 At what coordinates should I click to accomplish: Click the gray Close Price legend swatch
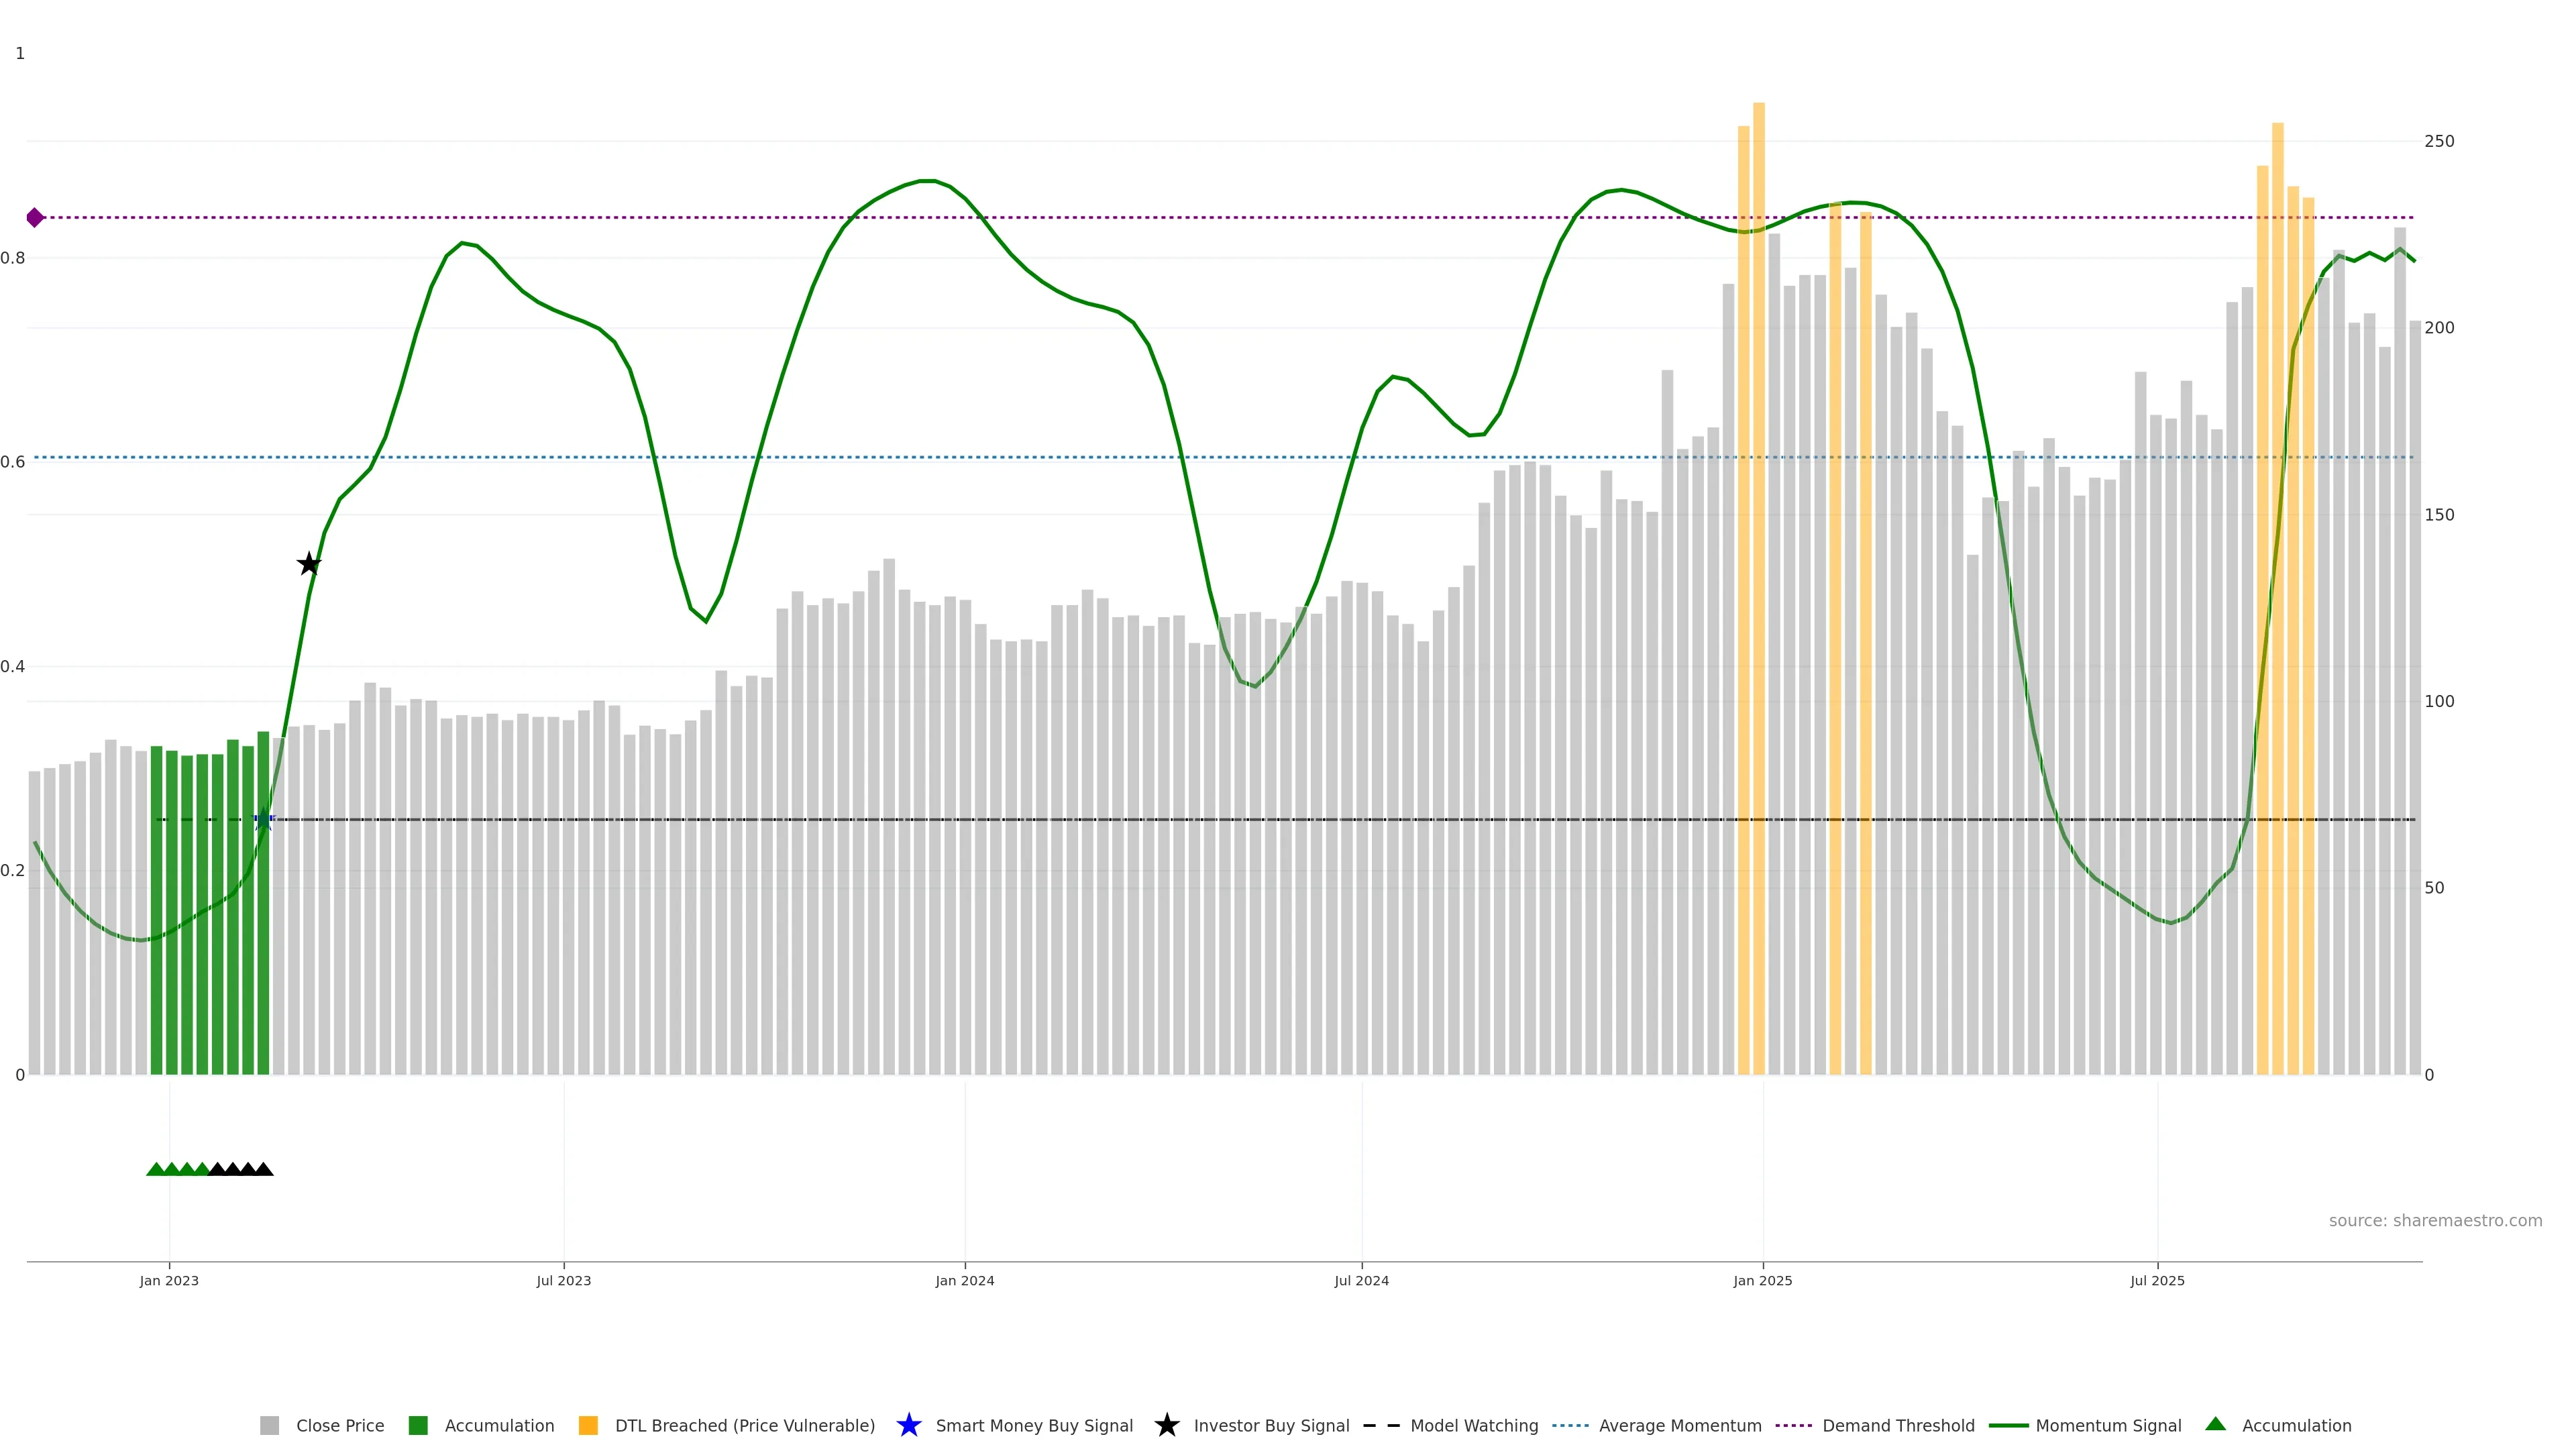coord(270,1425)
